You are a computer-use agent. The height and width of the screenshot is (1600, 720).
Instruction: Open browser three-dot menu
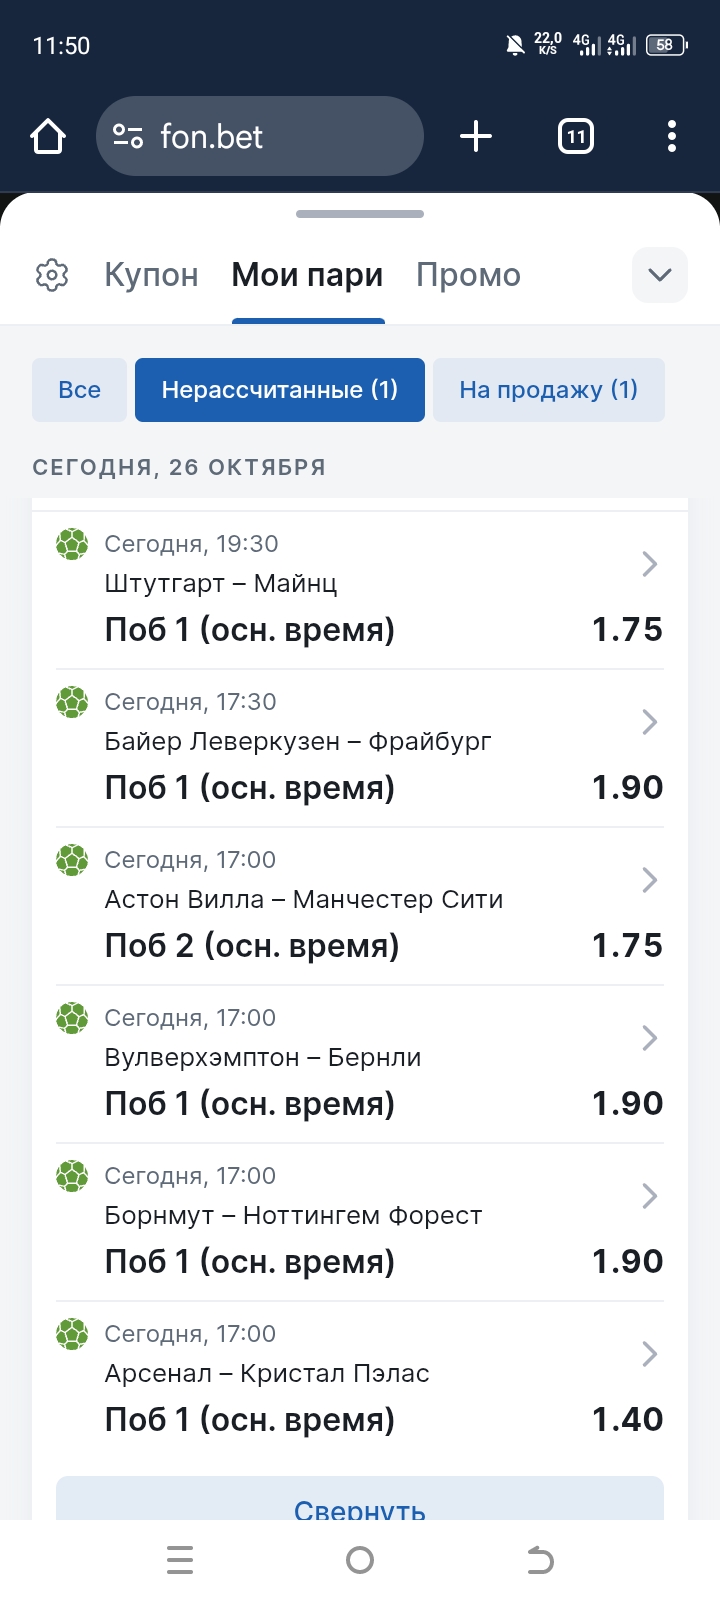pos(671,136)
